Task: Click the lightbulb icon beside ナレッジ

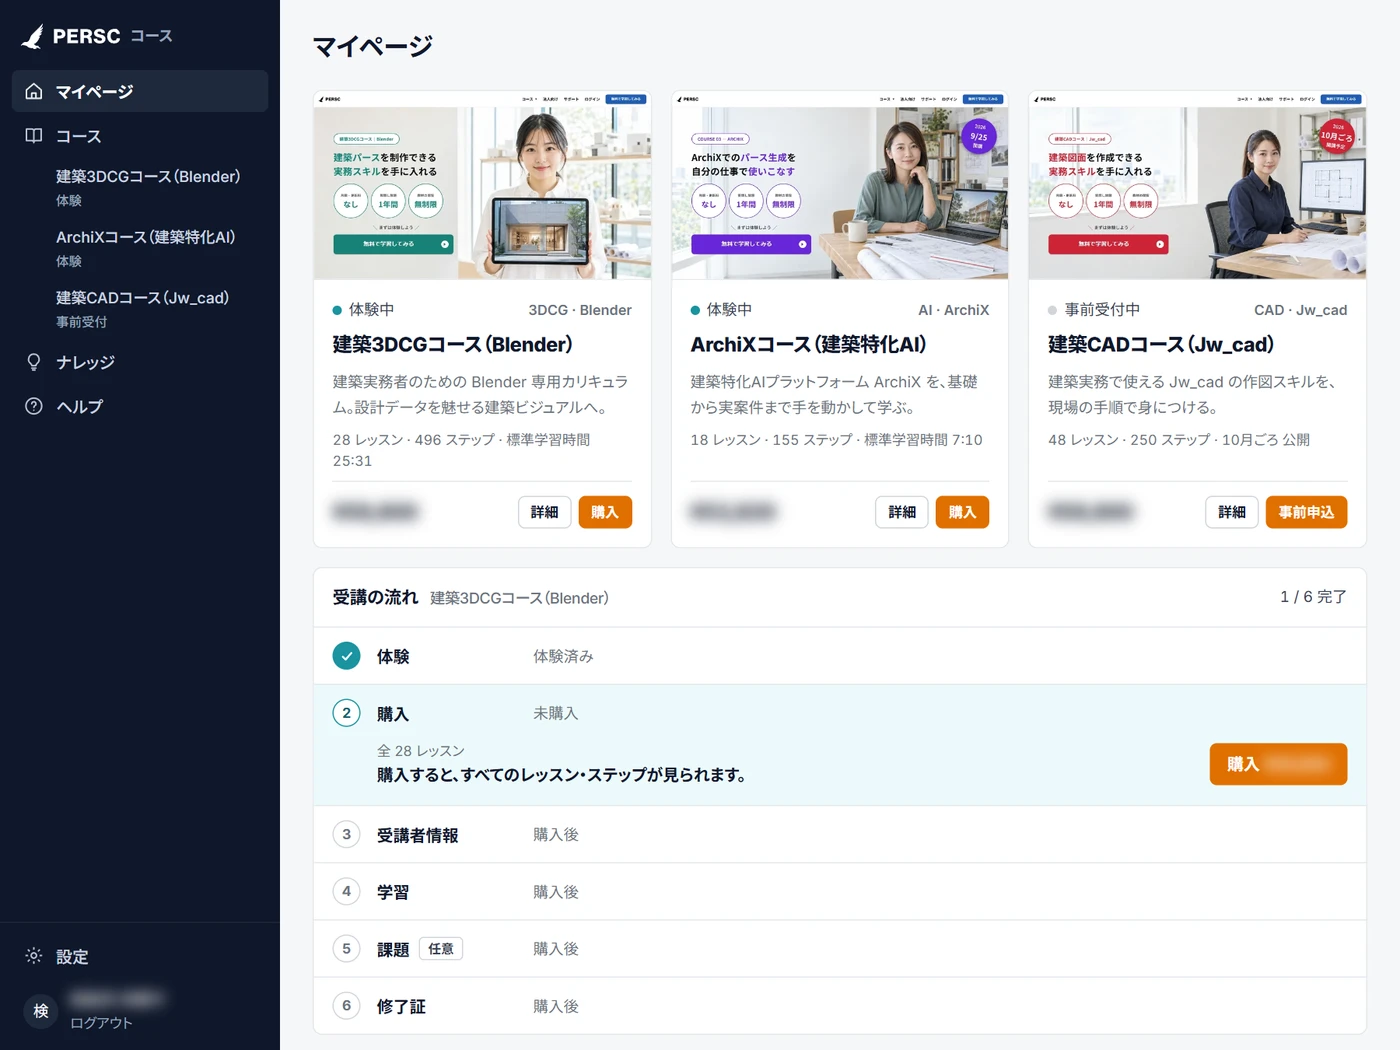Action: tap(34, 362)
